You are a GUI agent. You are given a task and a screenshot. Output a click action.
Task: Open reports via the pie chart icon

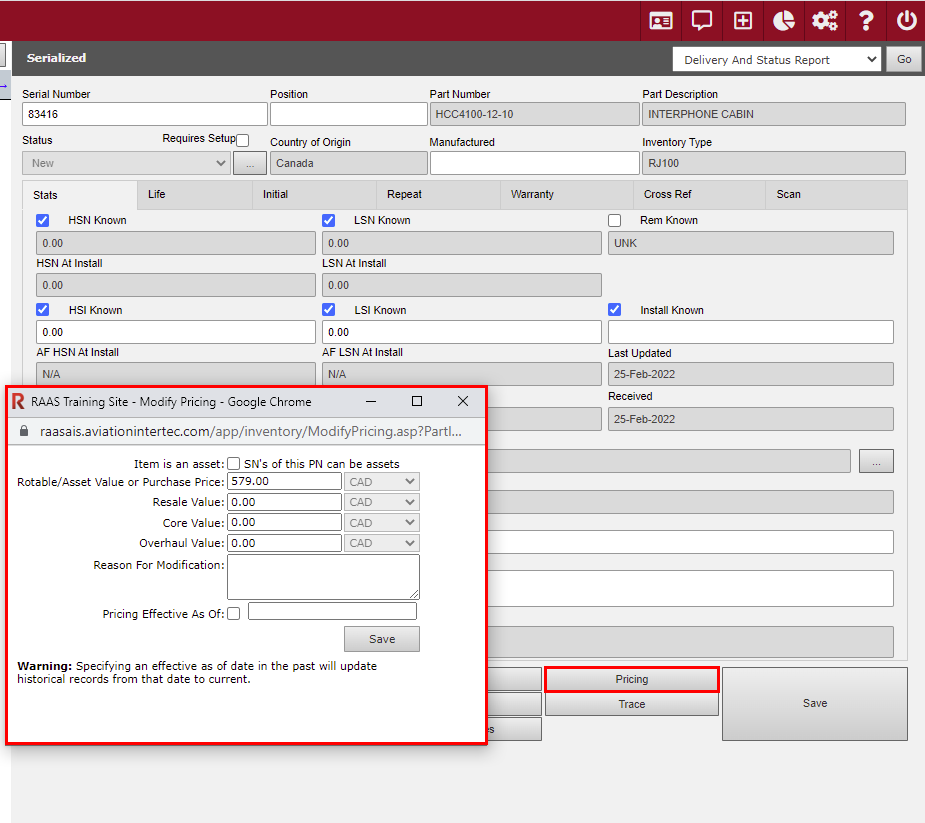click(x=783, y=20)
